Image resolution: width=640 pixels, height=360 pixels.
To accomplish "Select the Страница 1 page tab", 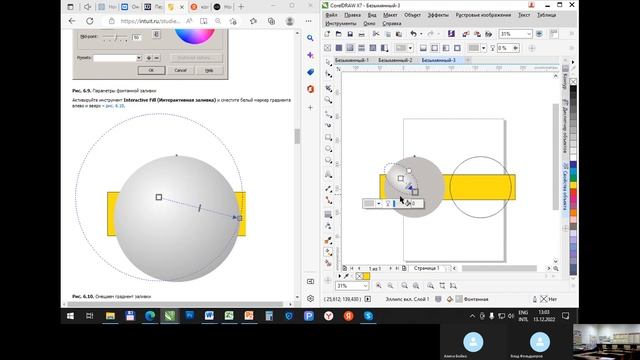I will coord(427,268).
